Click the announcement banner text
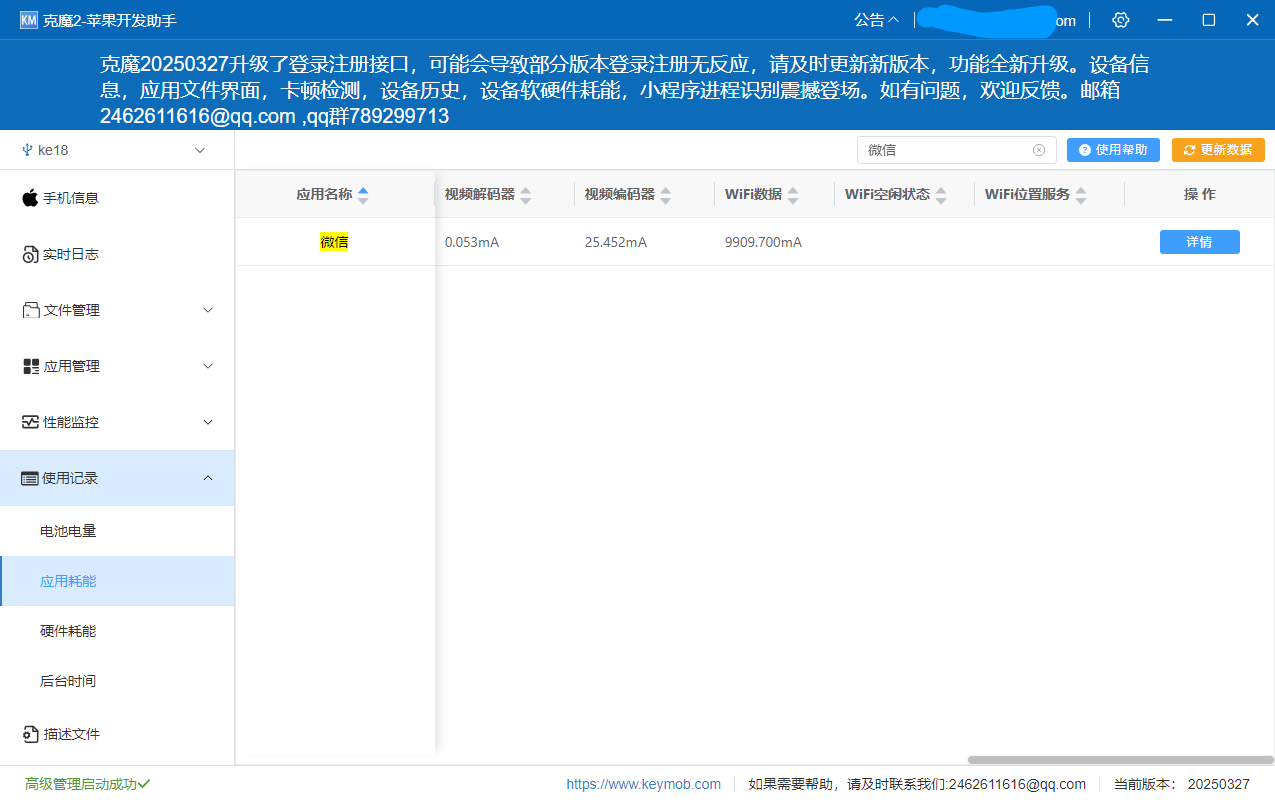This screenshot has width=1275, height=800. coord(624,90)
